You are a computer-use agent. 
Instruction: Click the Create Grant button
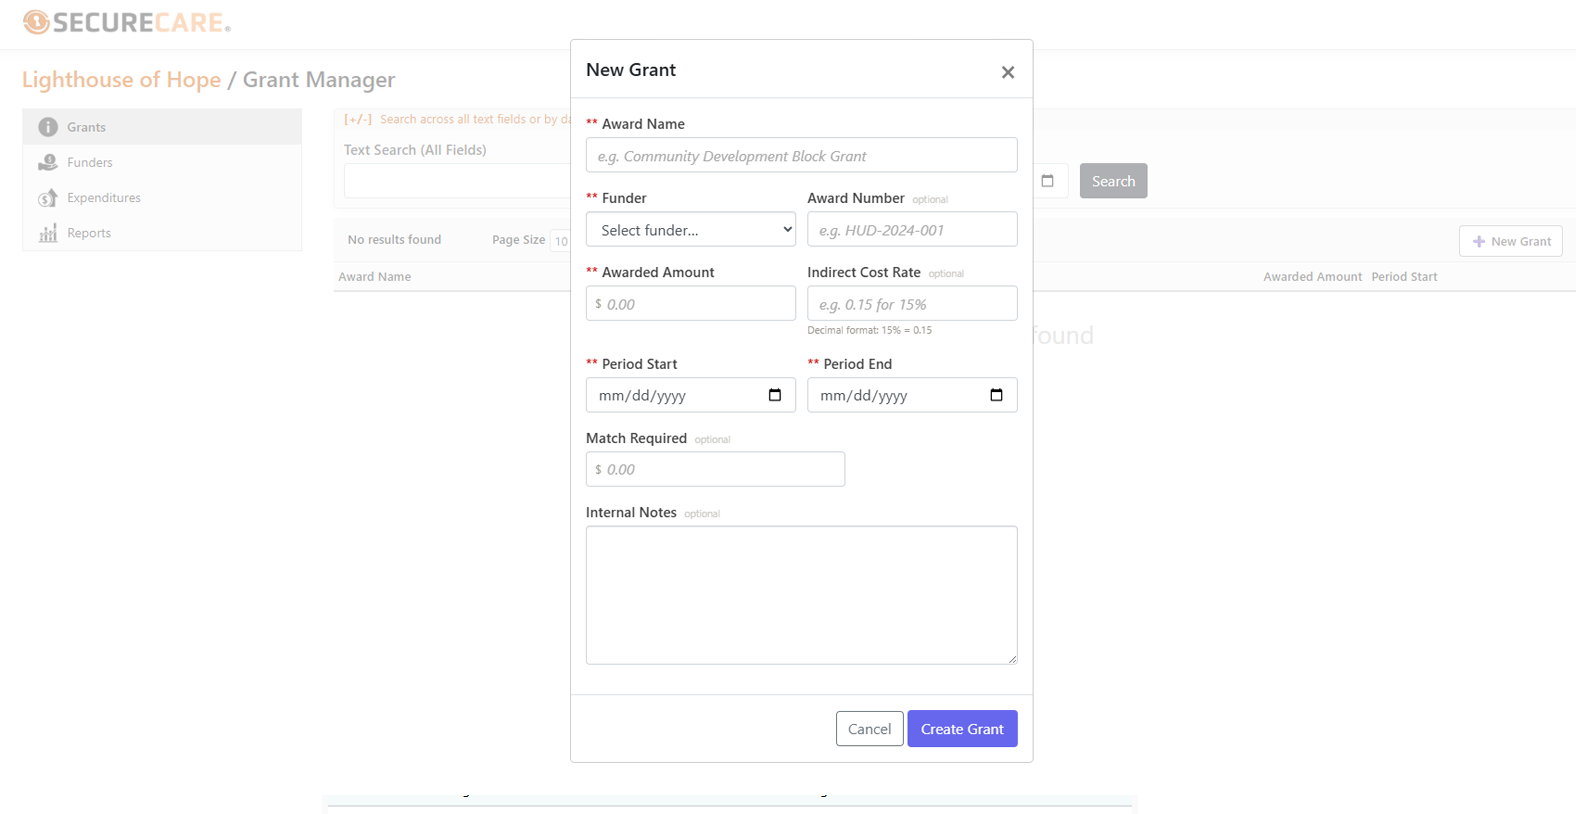962,729
